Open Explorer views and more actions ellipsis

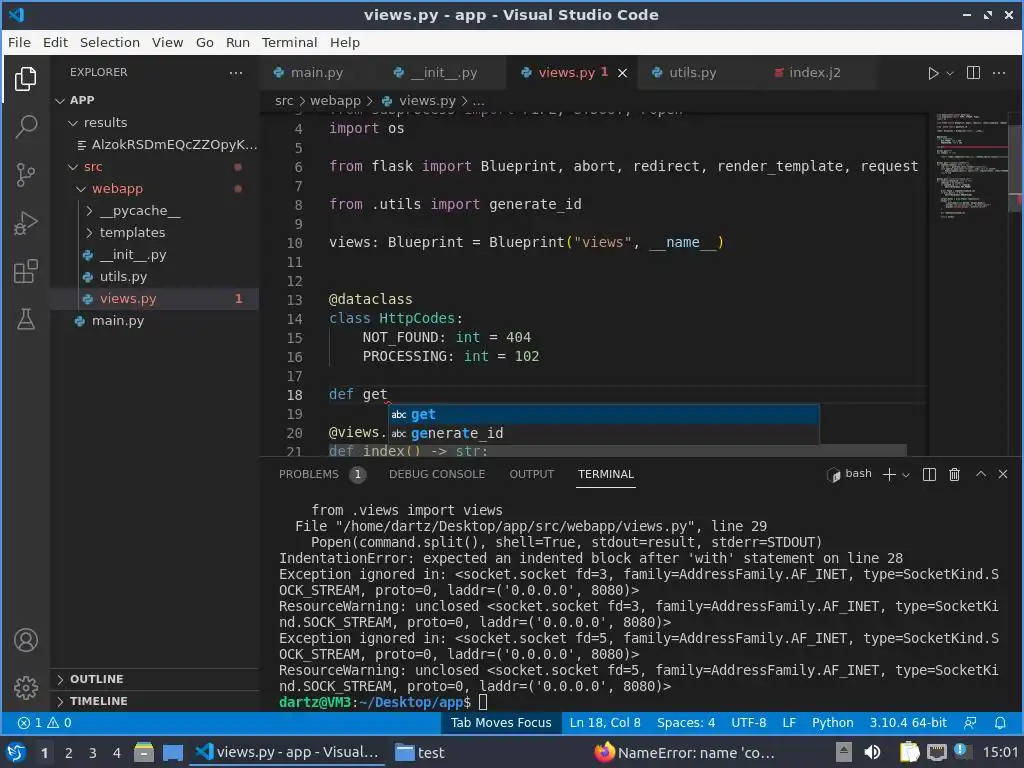pos(236,72)
